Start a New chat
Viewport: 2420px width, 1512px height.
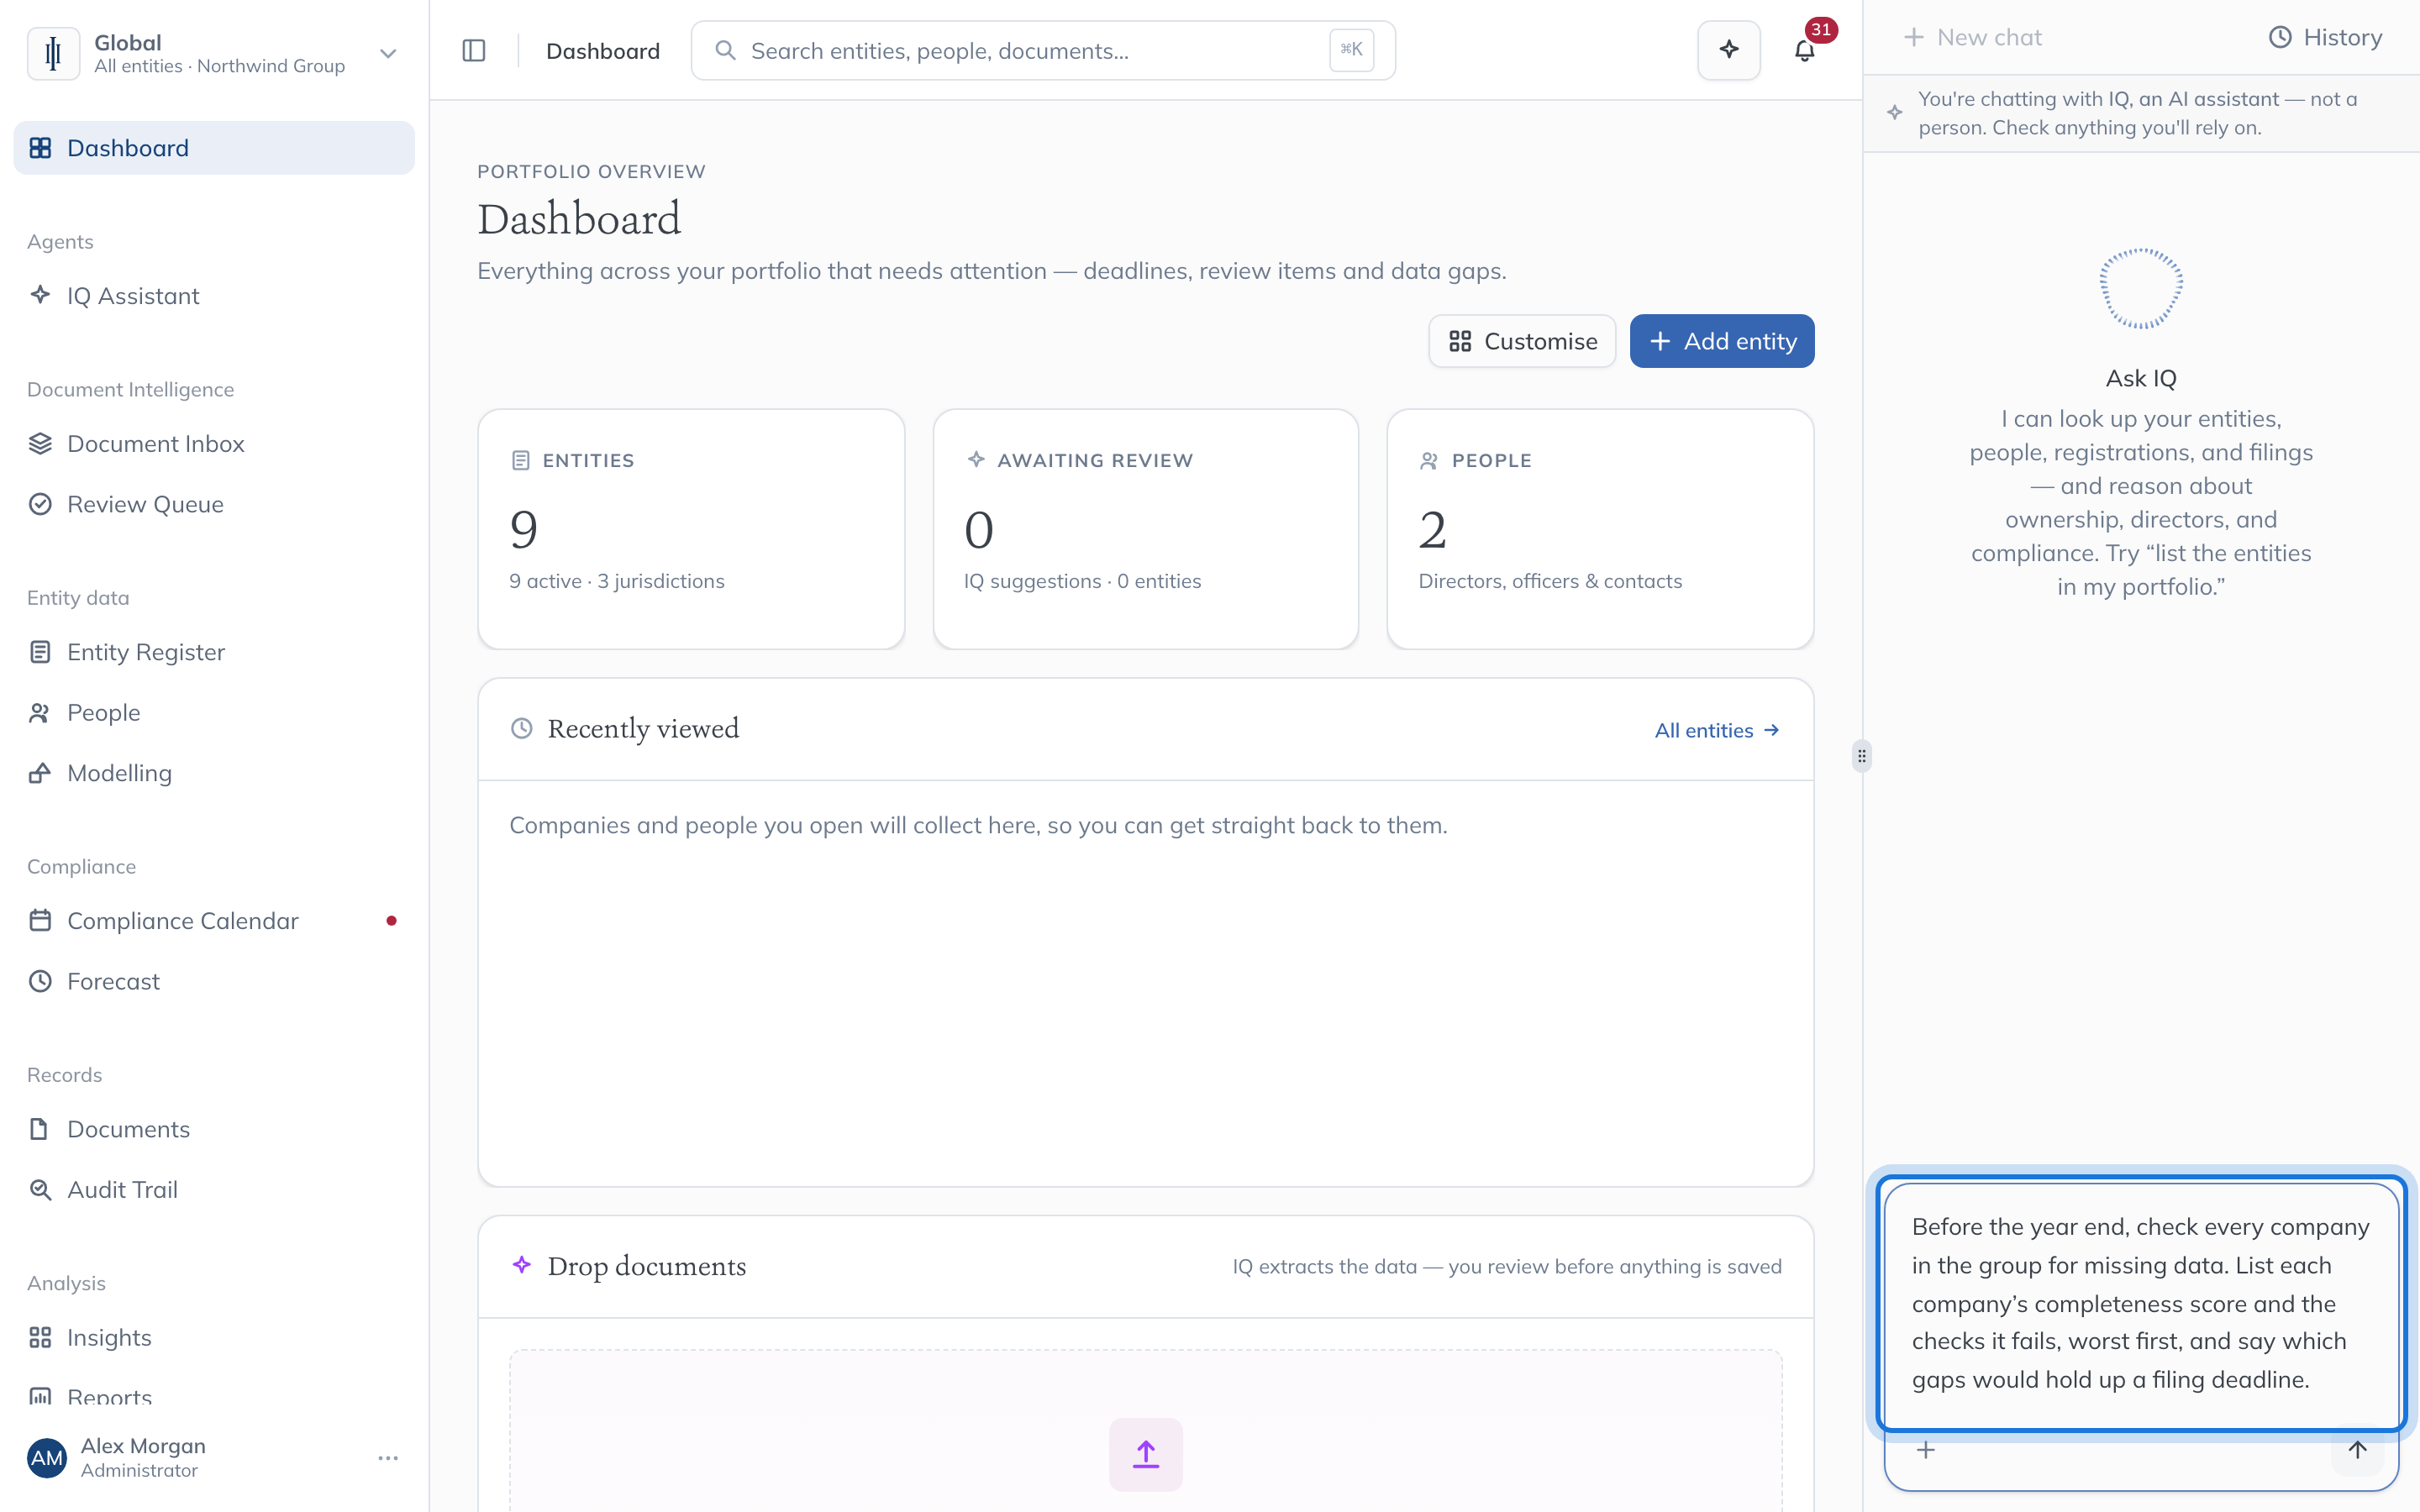[1972, 37]
